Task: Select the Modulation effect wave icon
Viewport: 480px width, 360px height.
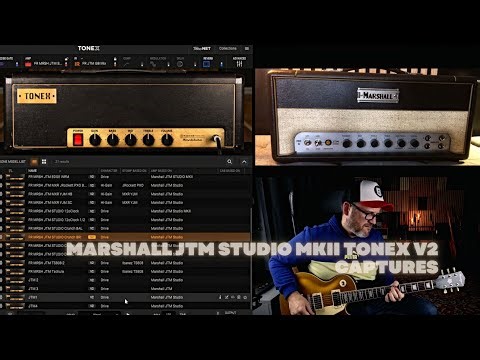Action: 153,64
